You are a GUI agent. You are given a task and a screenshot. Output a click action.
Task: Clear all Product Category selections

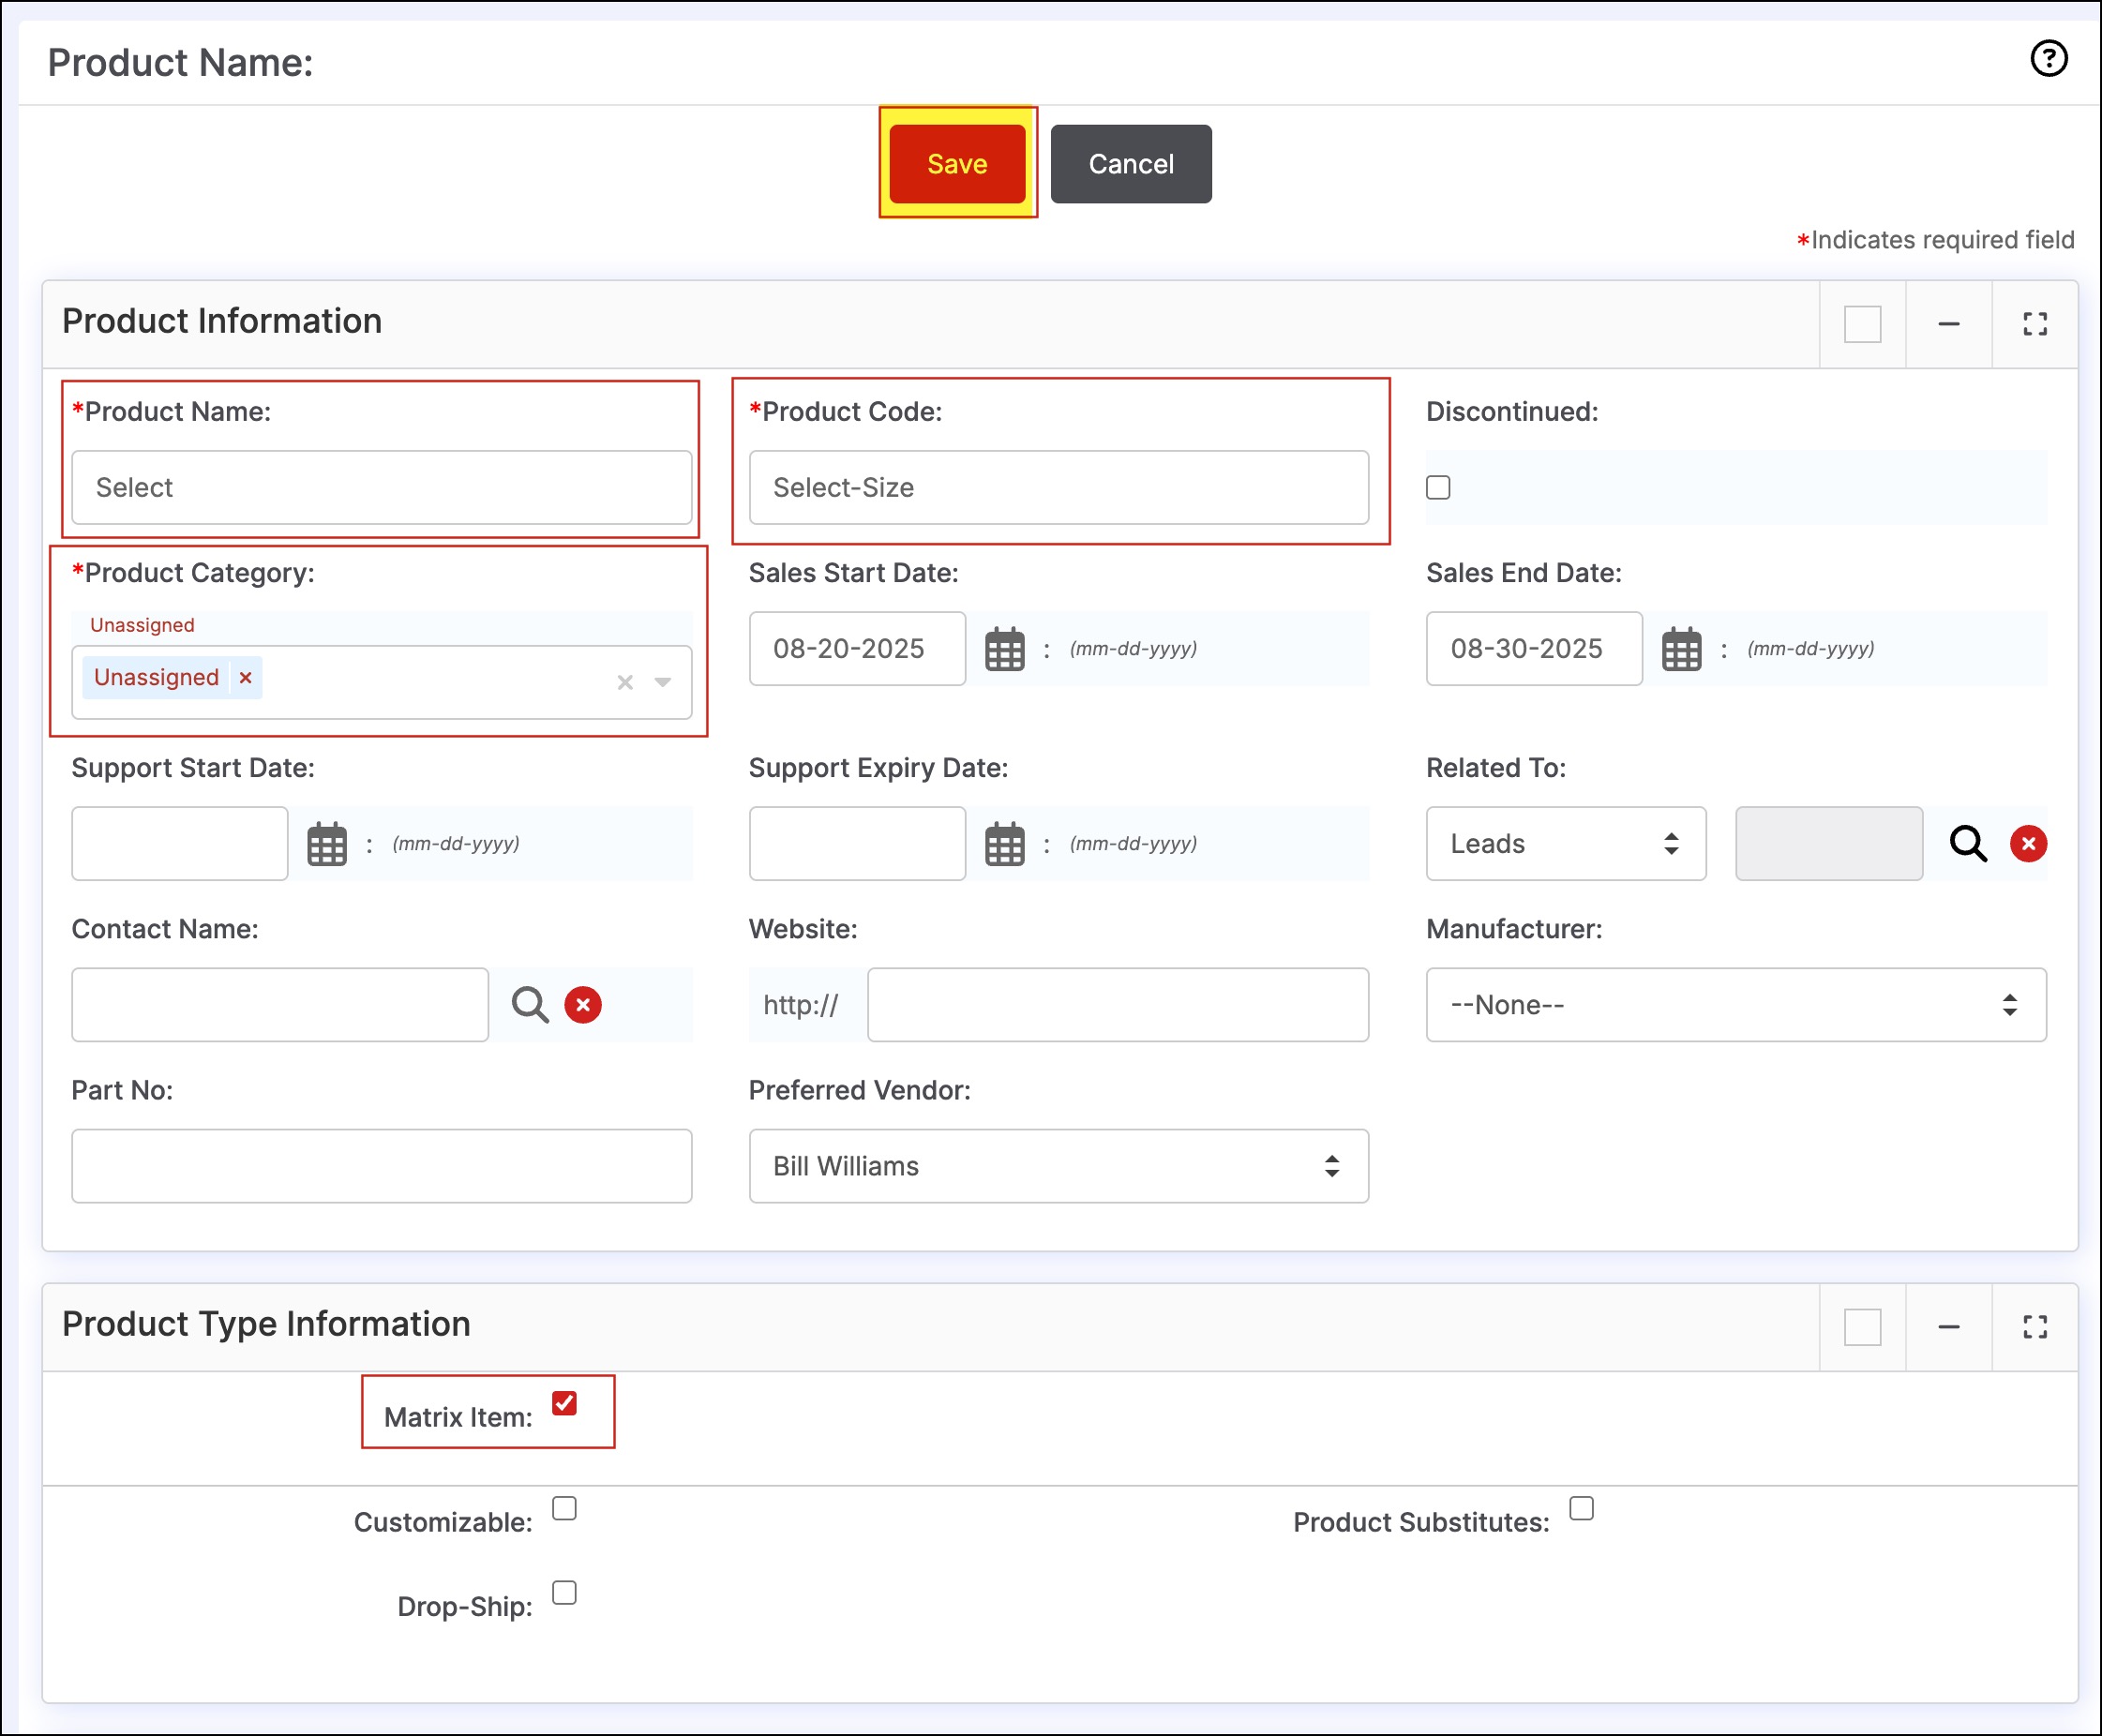coord(625,682)
